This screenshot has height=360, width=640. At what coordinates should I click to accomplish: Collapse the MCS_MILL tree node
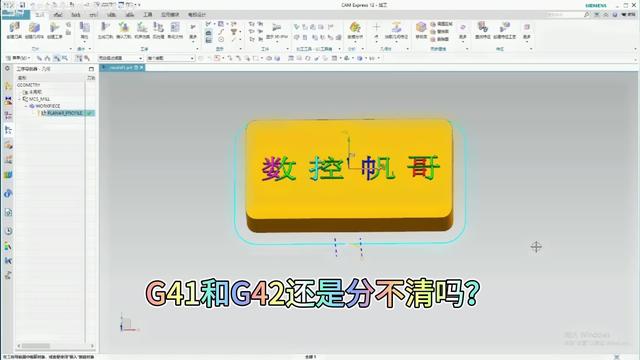coord(20,99)
